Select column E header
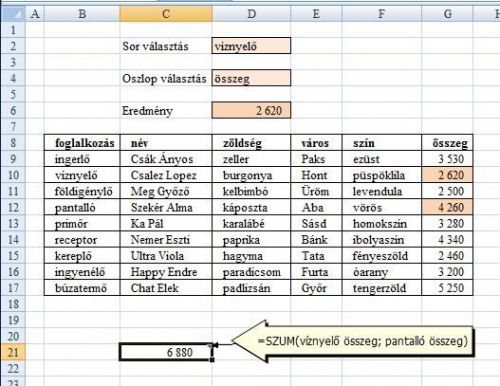The height and width of the screenshot is (386, 500). click(316, 14)
